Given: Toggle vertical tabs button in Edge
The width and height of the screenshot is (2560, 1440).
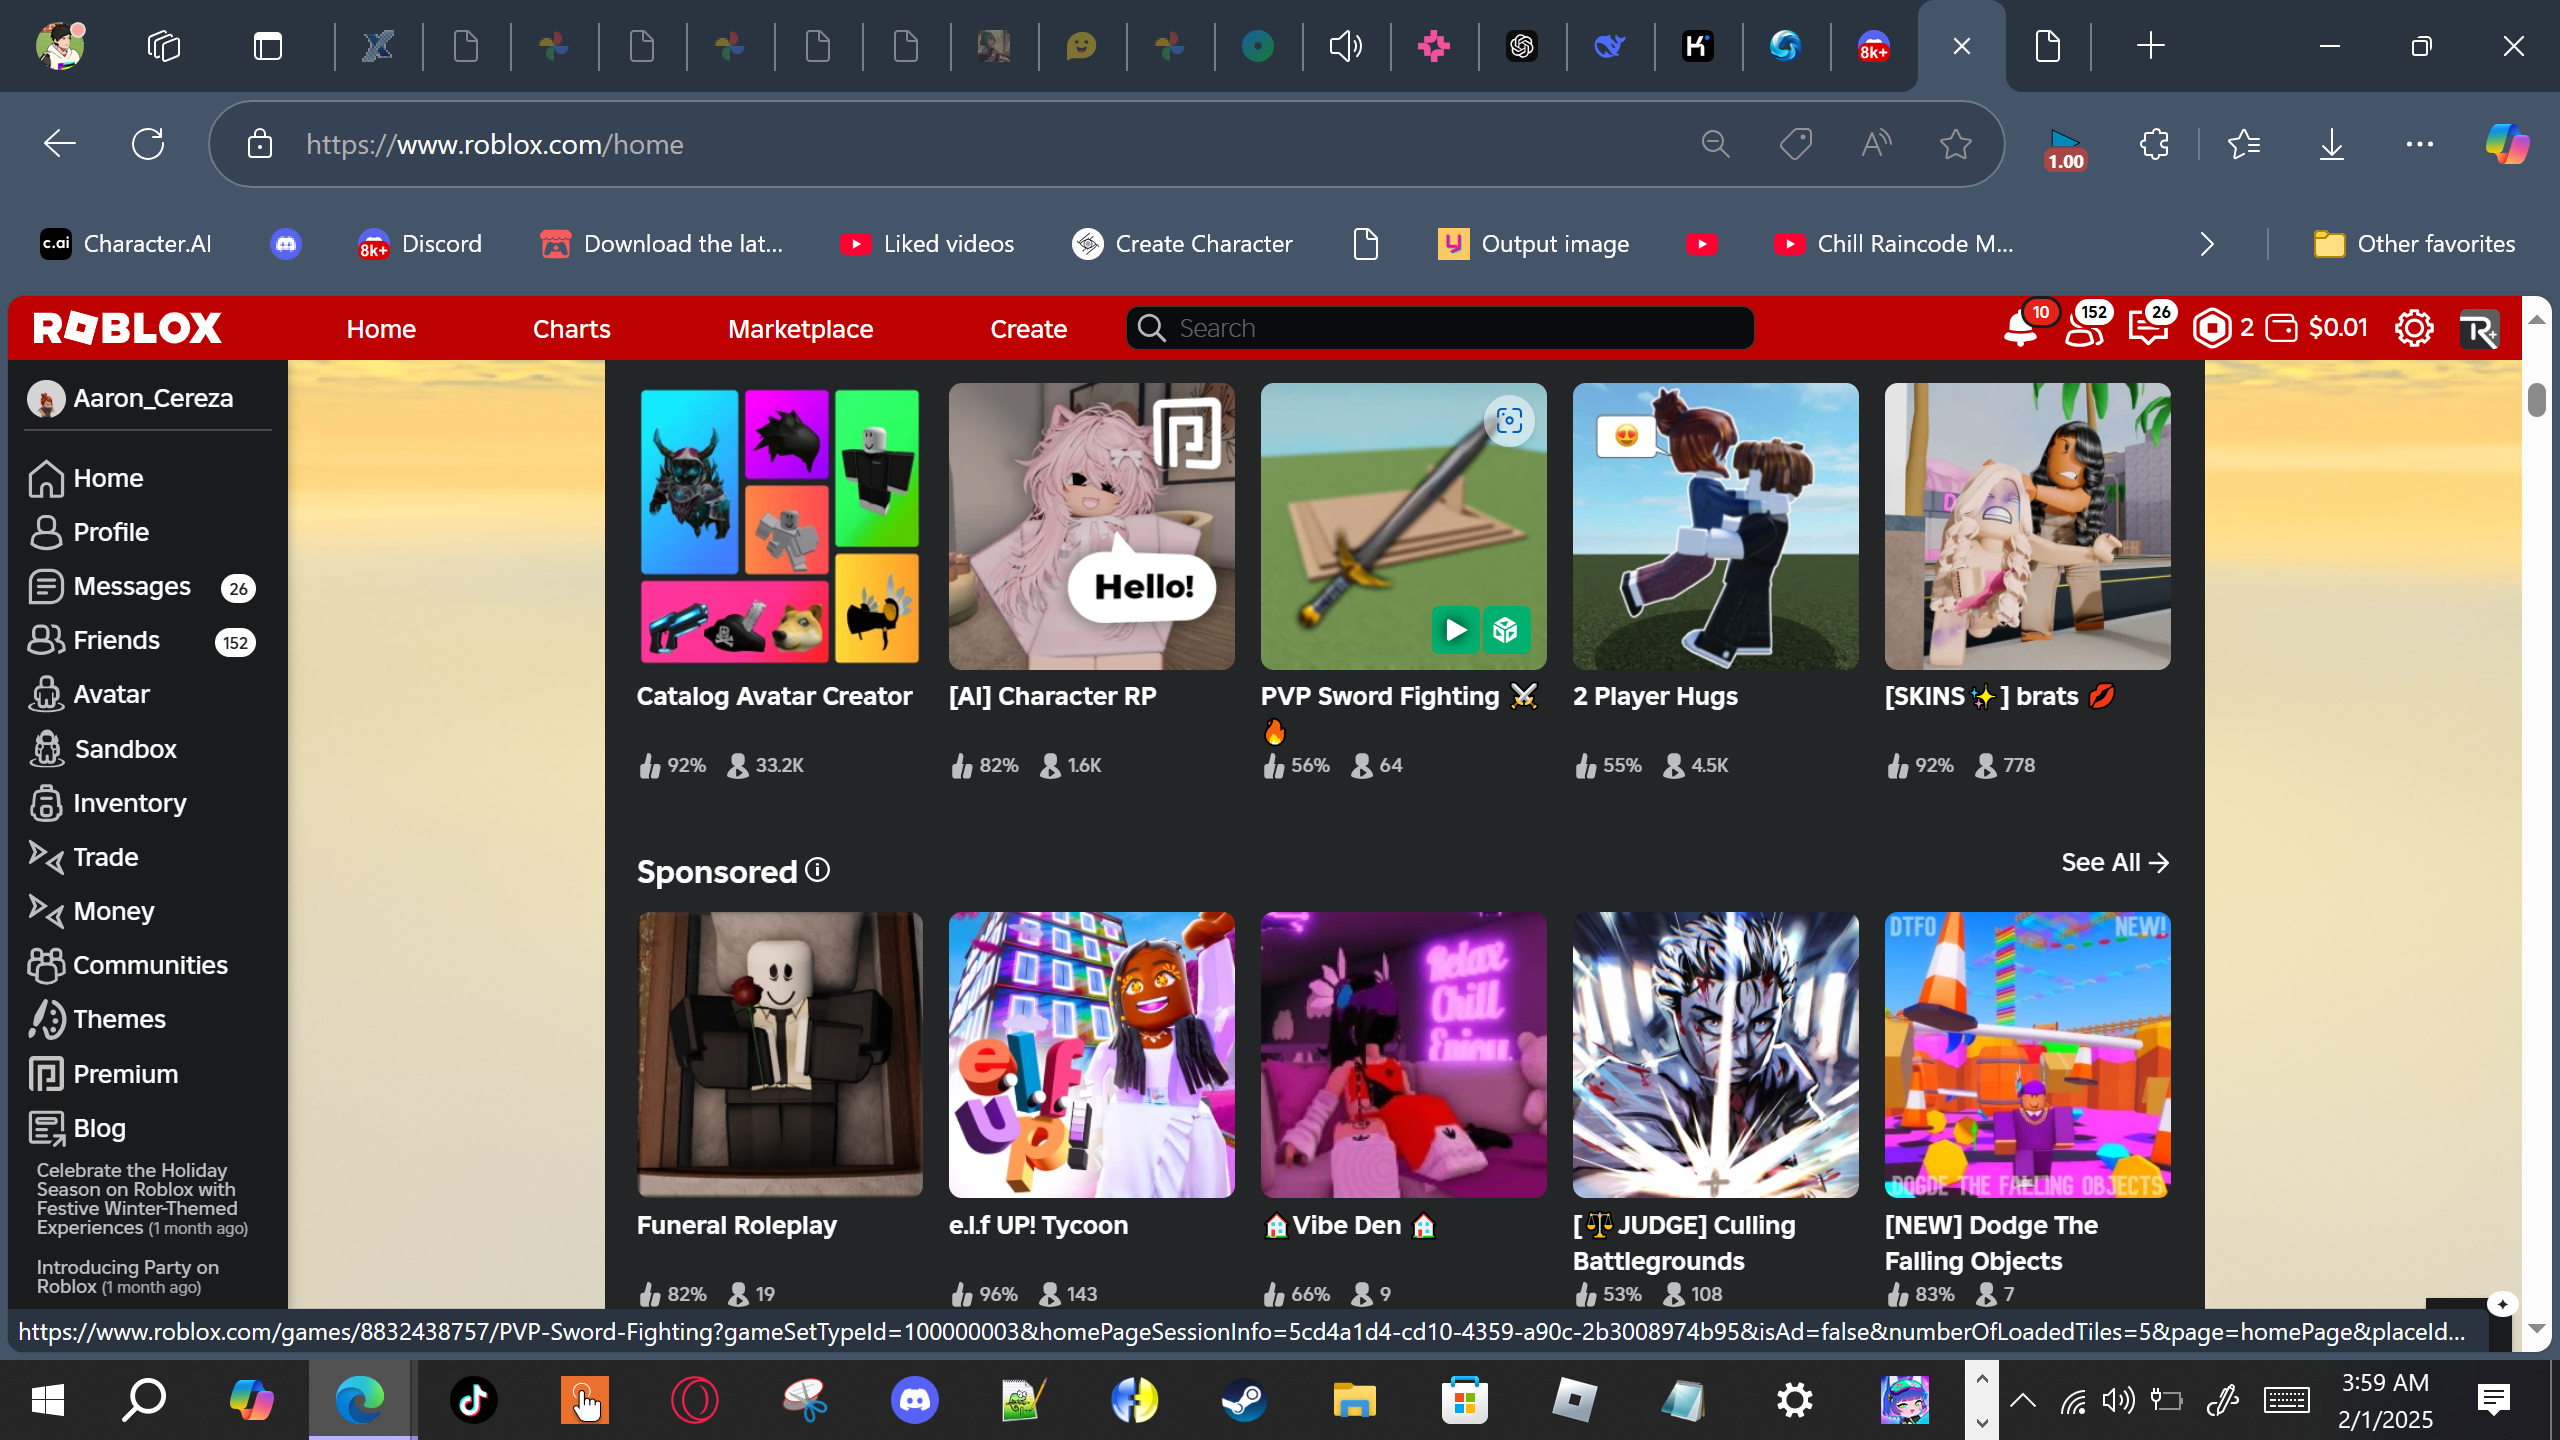Looking at the screenshot, I should [x=267, y=46].
